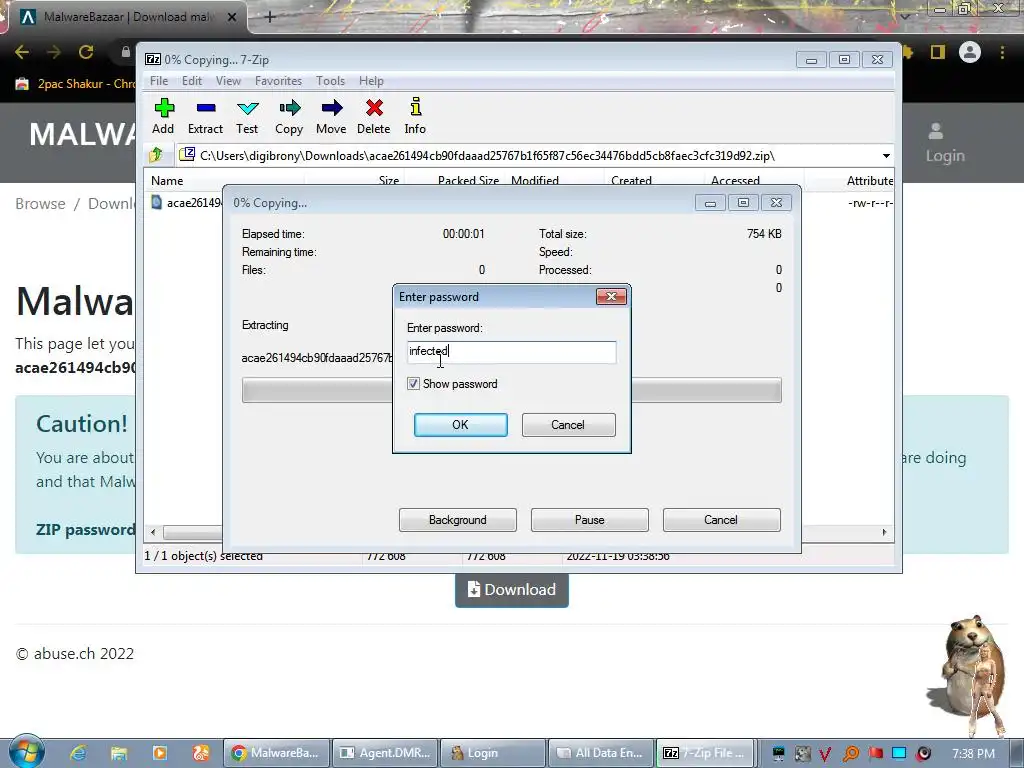Click the Chrome side panel icon
The image size is (1024, 768).
pyautogui.click(x=938, y=52)
